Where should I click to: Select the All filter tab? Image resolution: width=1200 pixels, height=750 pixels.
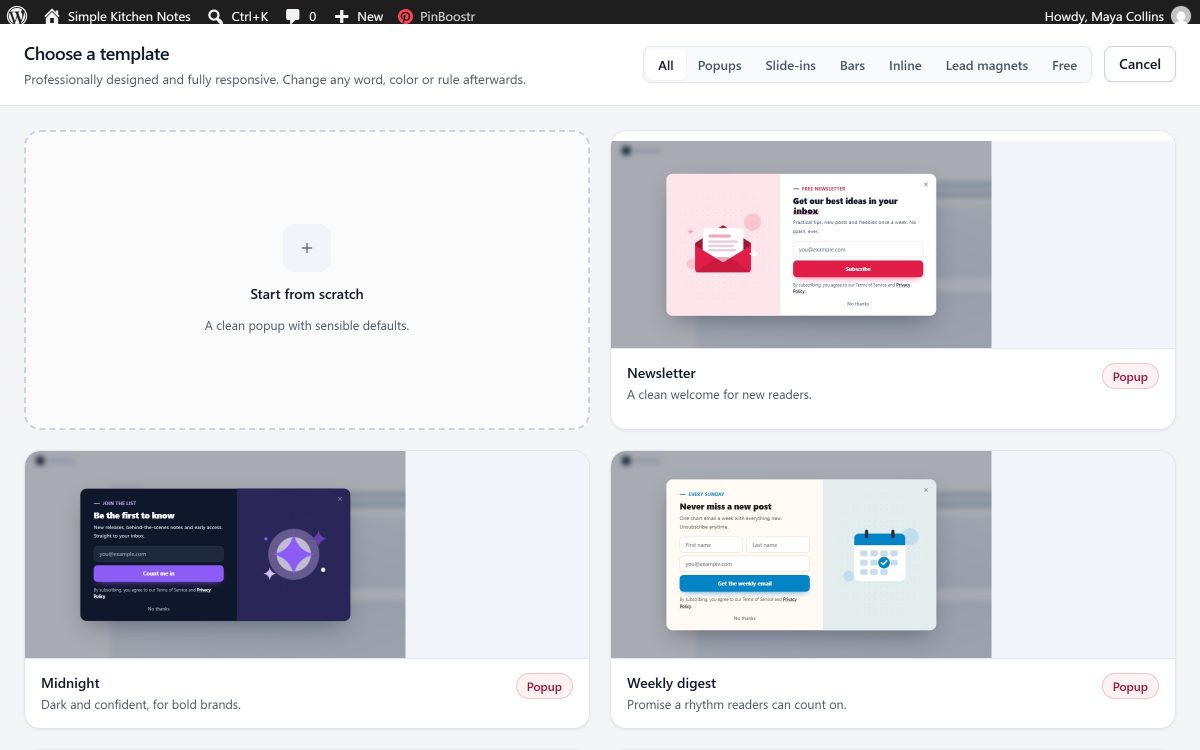point(666,65)
